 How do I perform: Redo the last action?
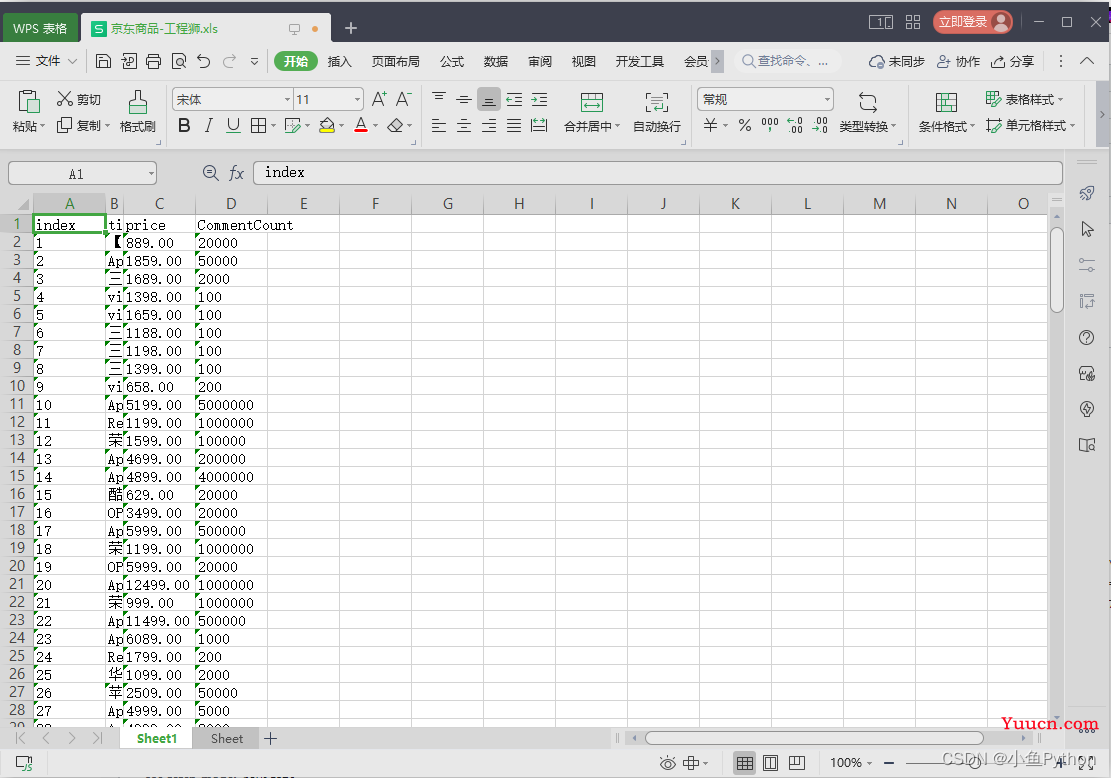pos(230,62)
